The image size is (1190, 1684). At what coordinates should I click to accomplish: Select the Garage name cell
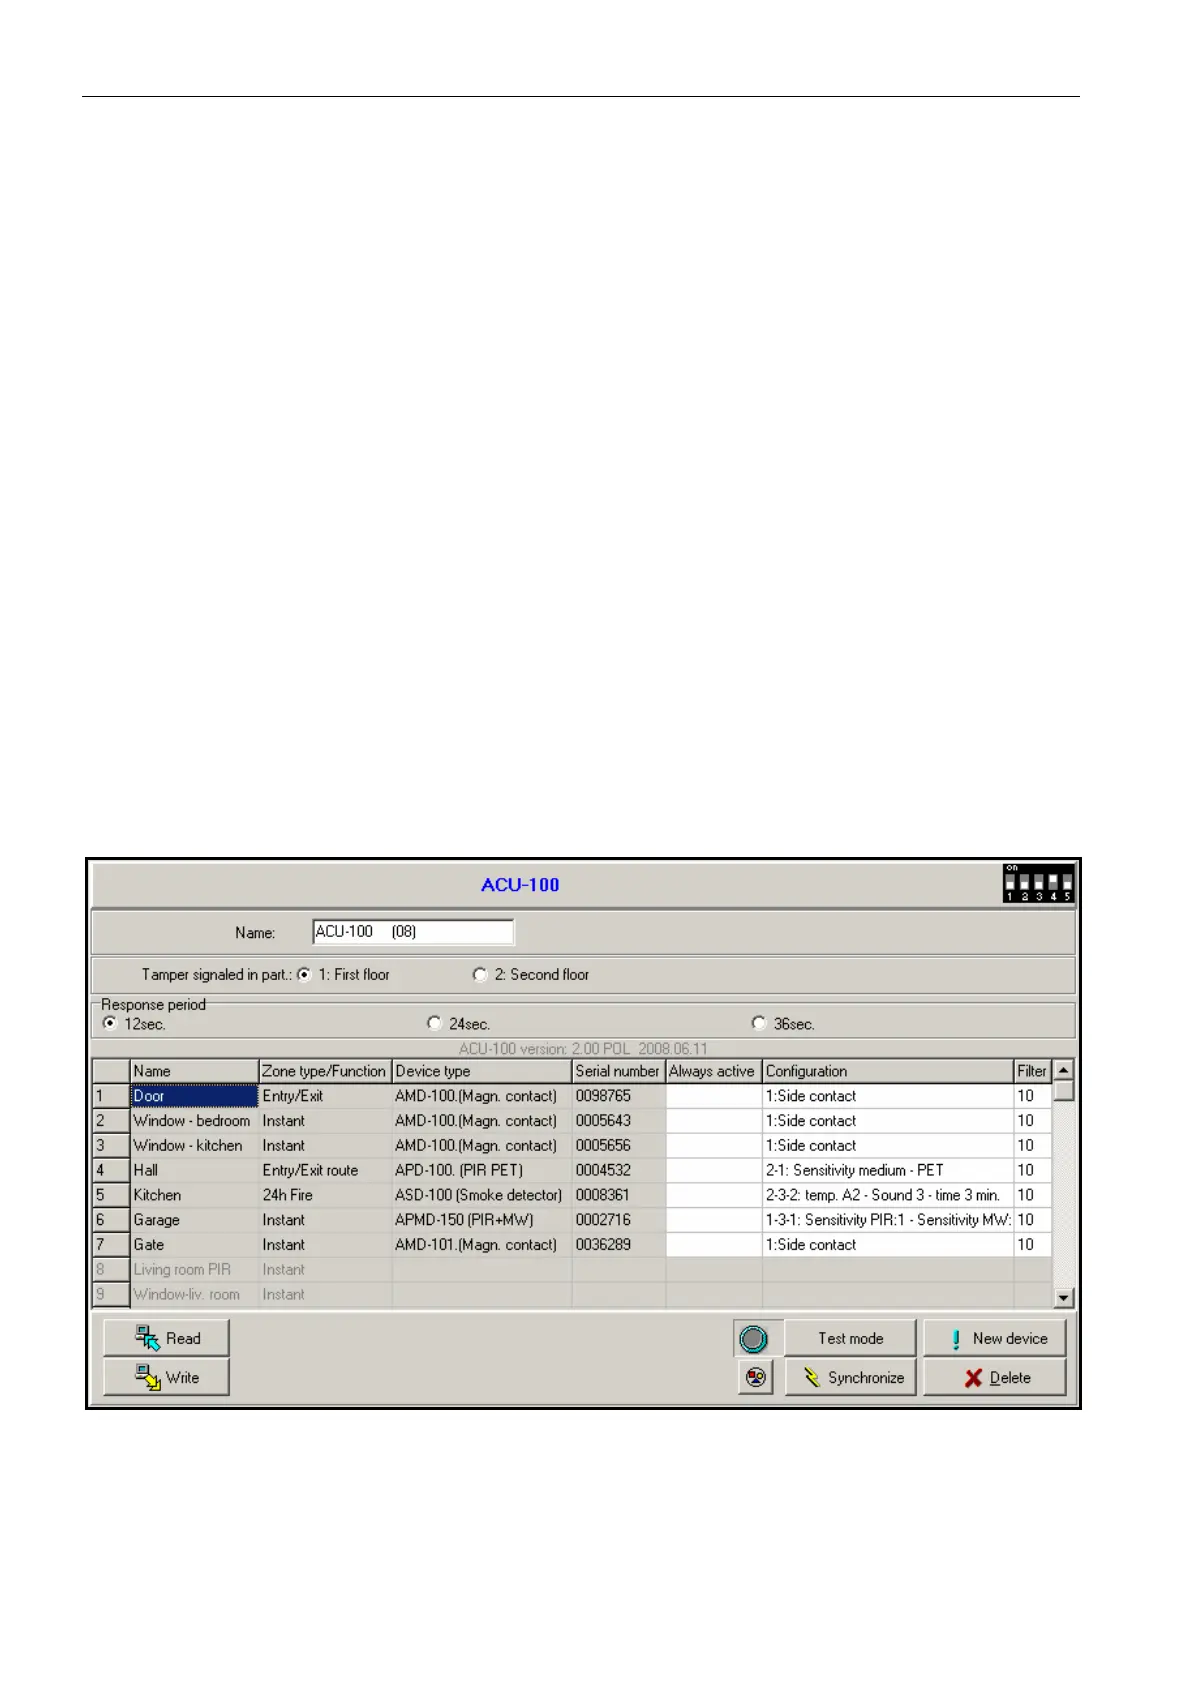coord(194,1220)
